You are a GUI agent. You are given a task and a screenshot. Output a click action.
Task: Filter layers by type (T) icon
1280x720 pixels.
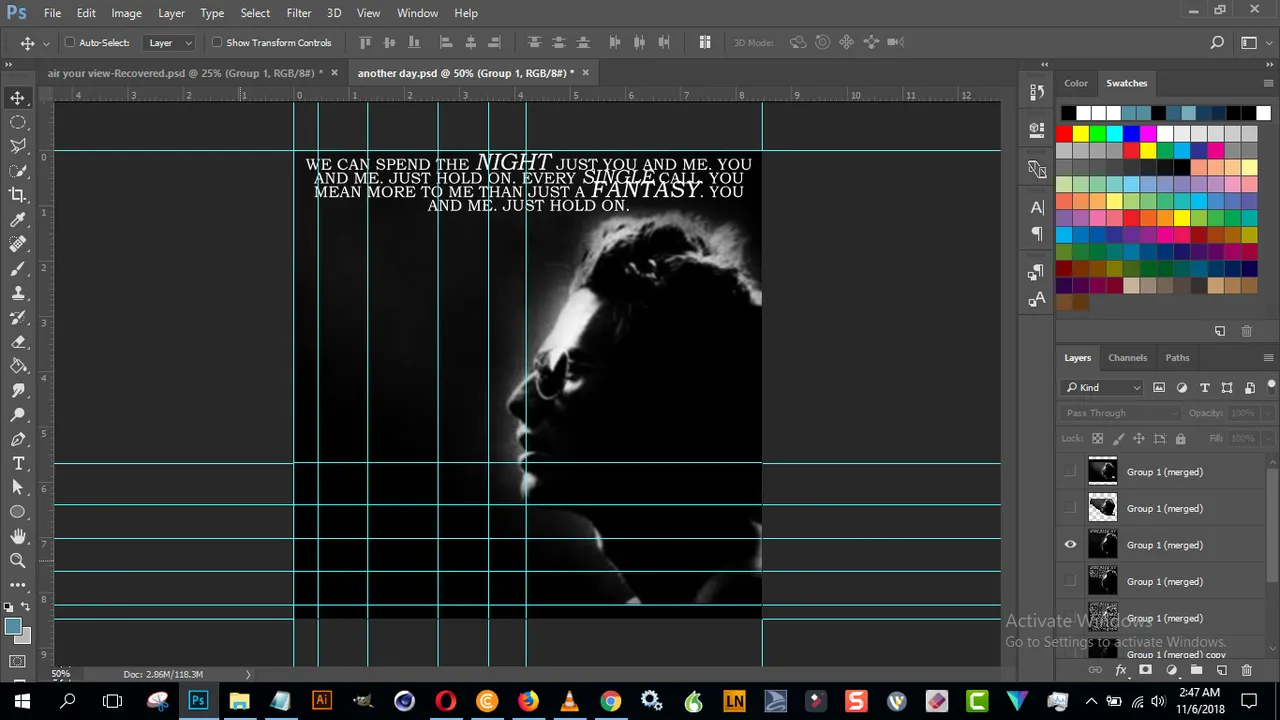pos(1204,388)
